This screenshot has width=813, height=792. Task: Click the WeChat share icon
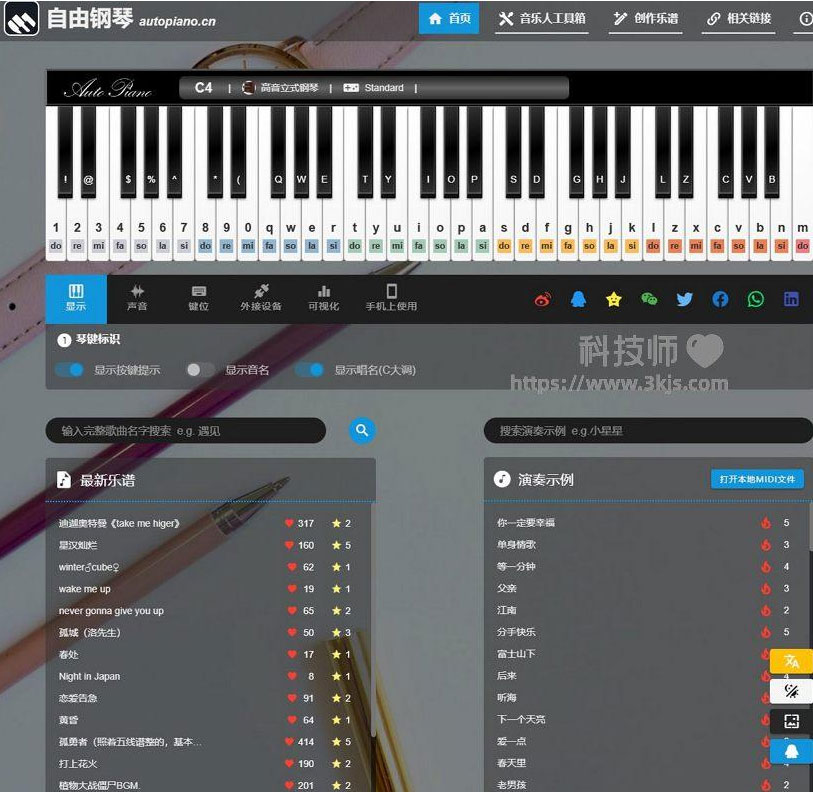pyautogui.click(x=649, y=299)
